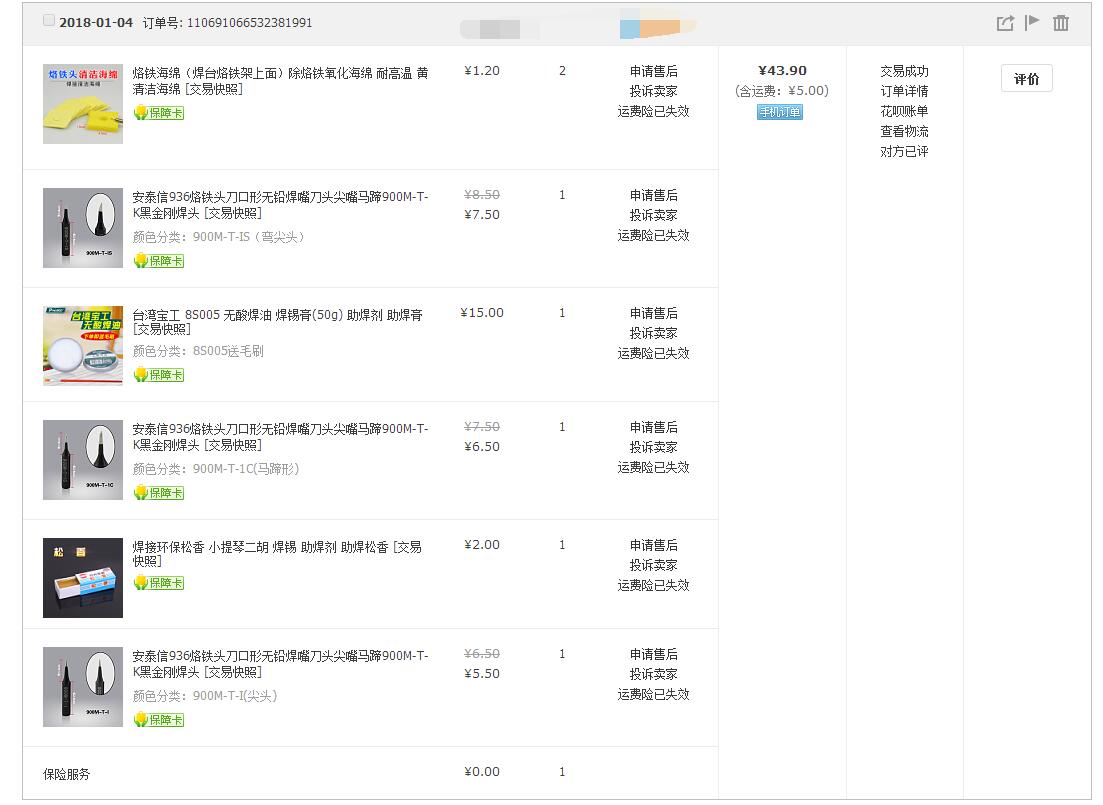Click 保障卡 badge under 焊接环保松香 item

point(159,583)
